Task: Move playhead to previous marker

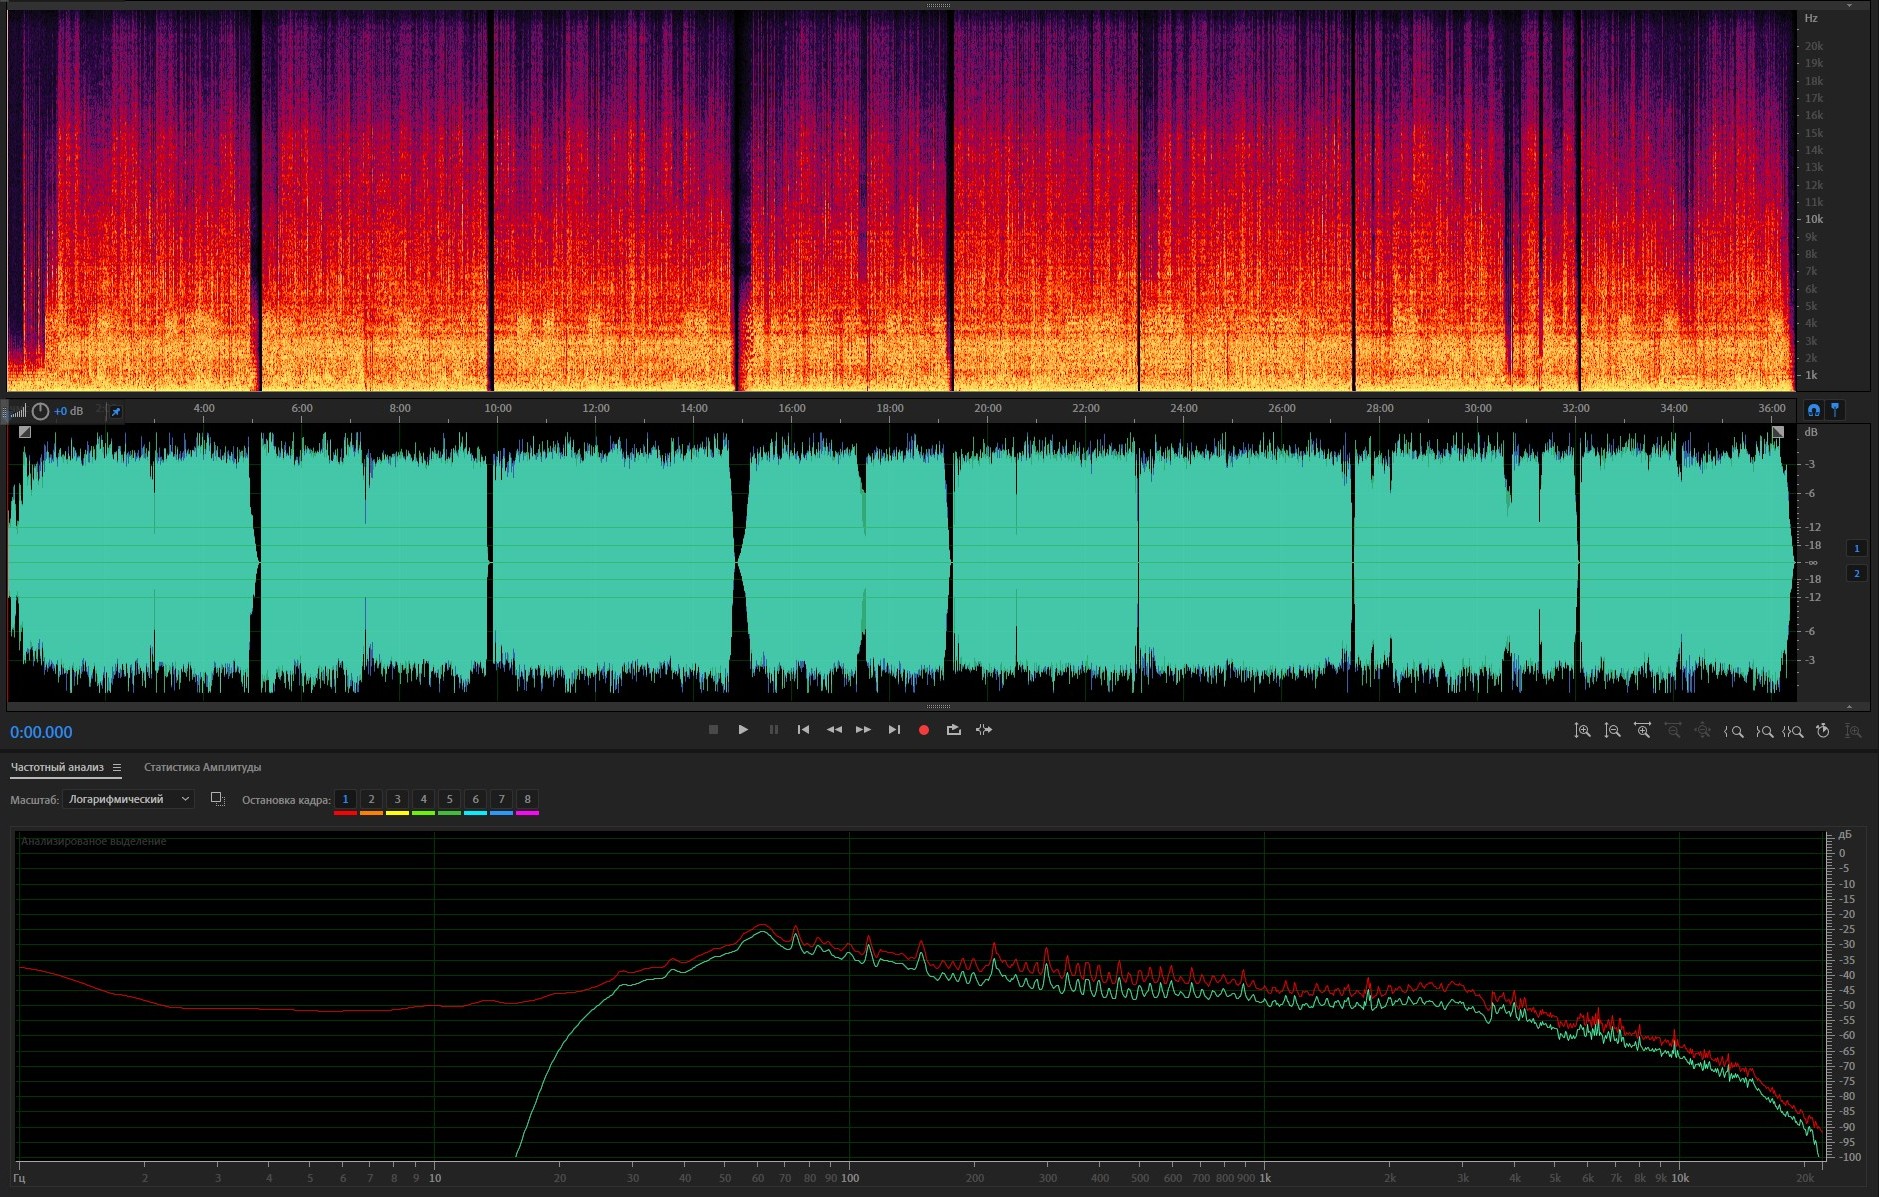Action: pyautogui.click(x=803, y=730)
